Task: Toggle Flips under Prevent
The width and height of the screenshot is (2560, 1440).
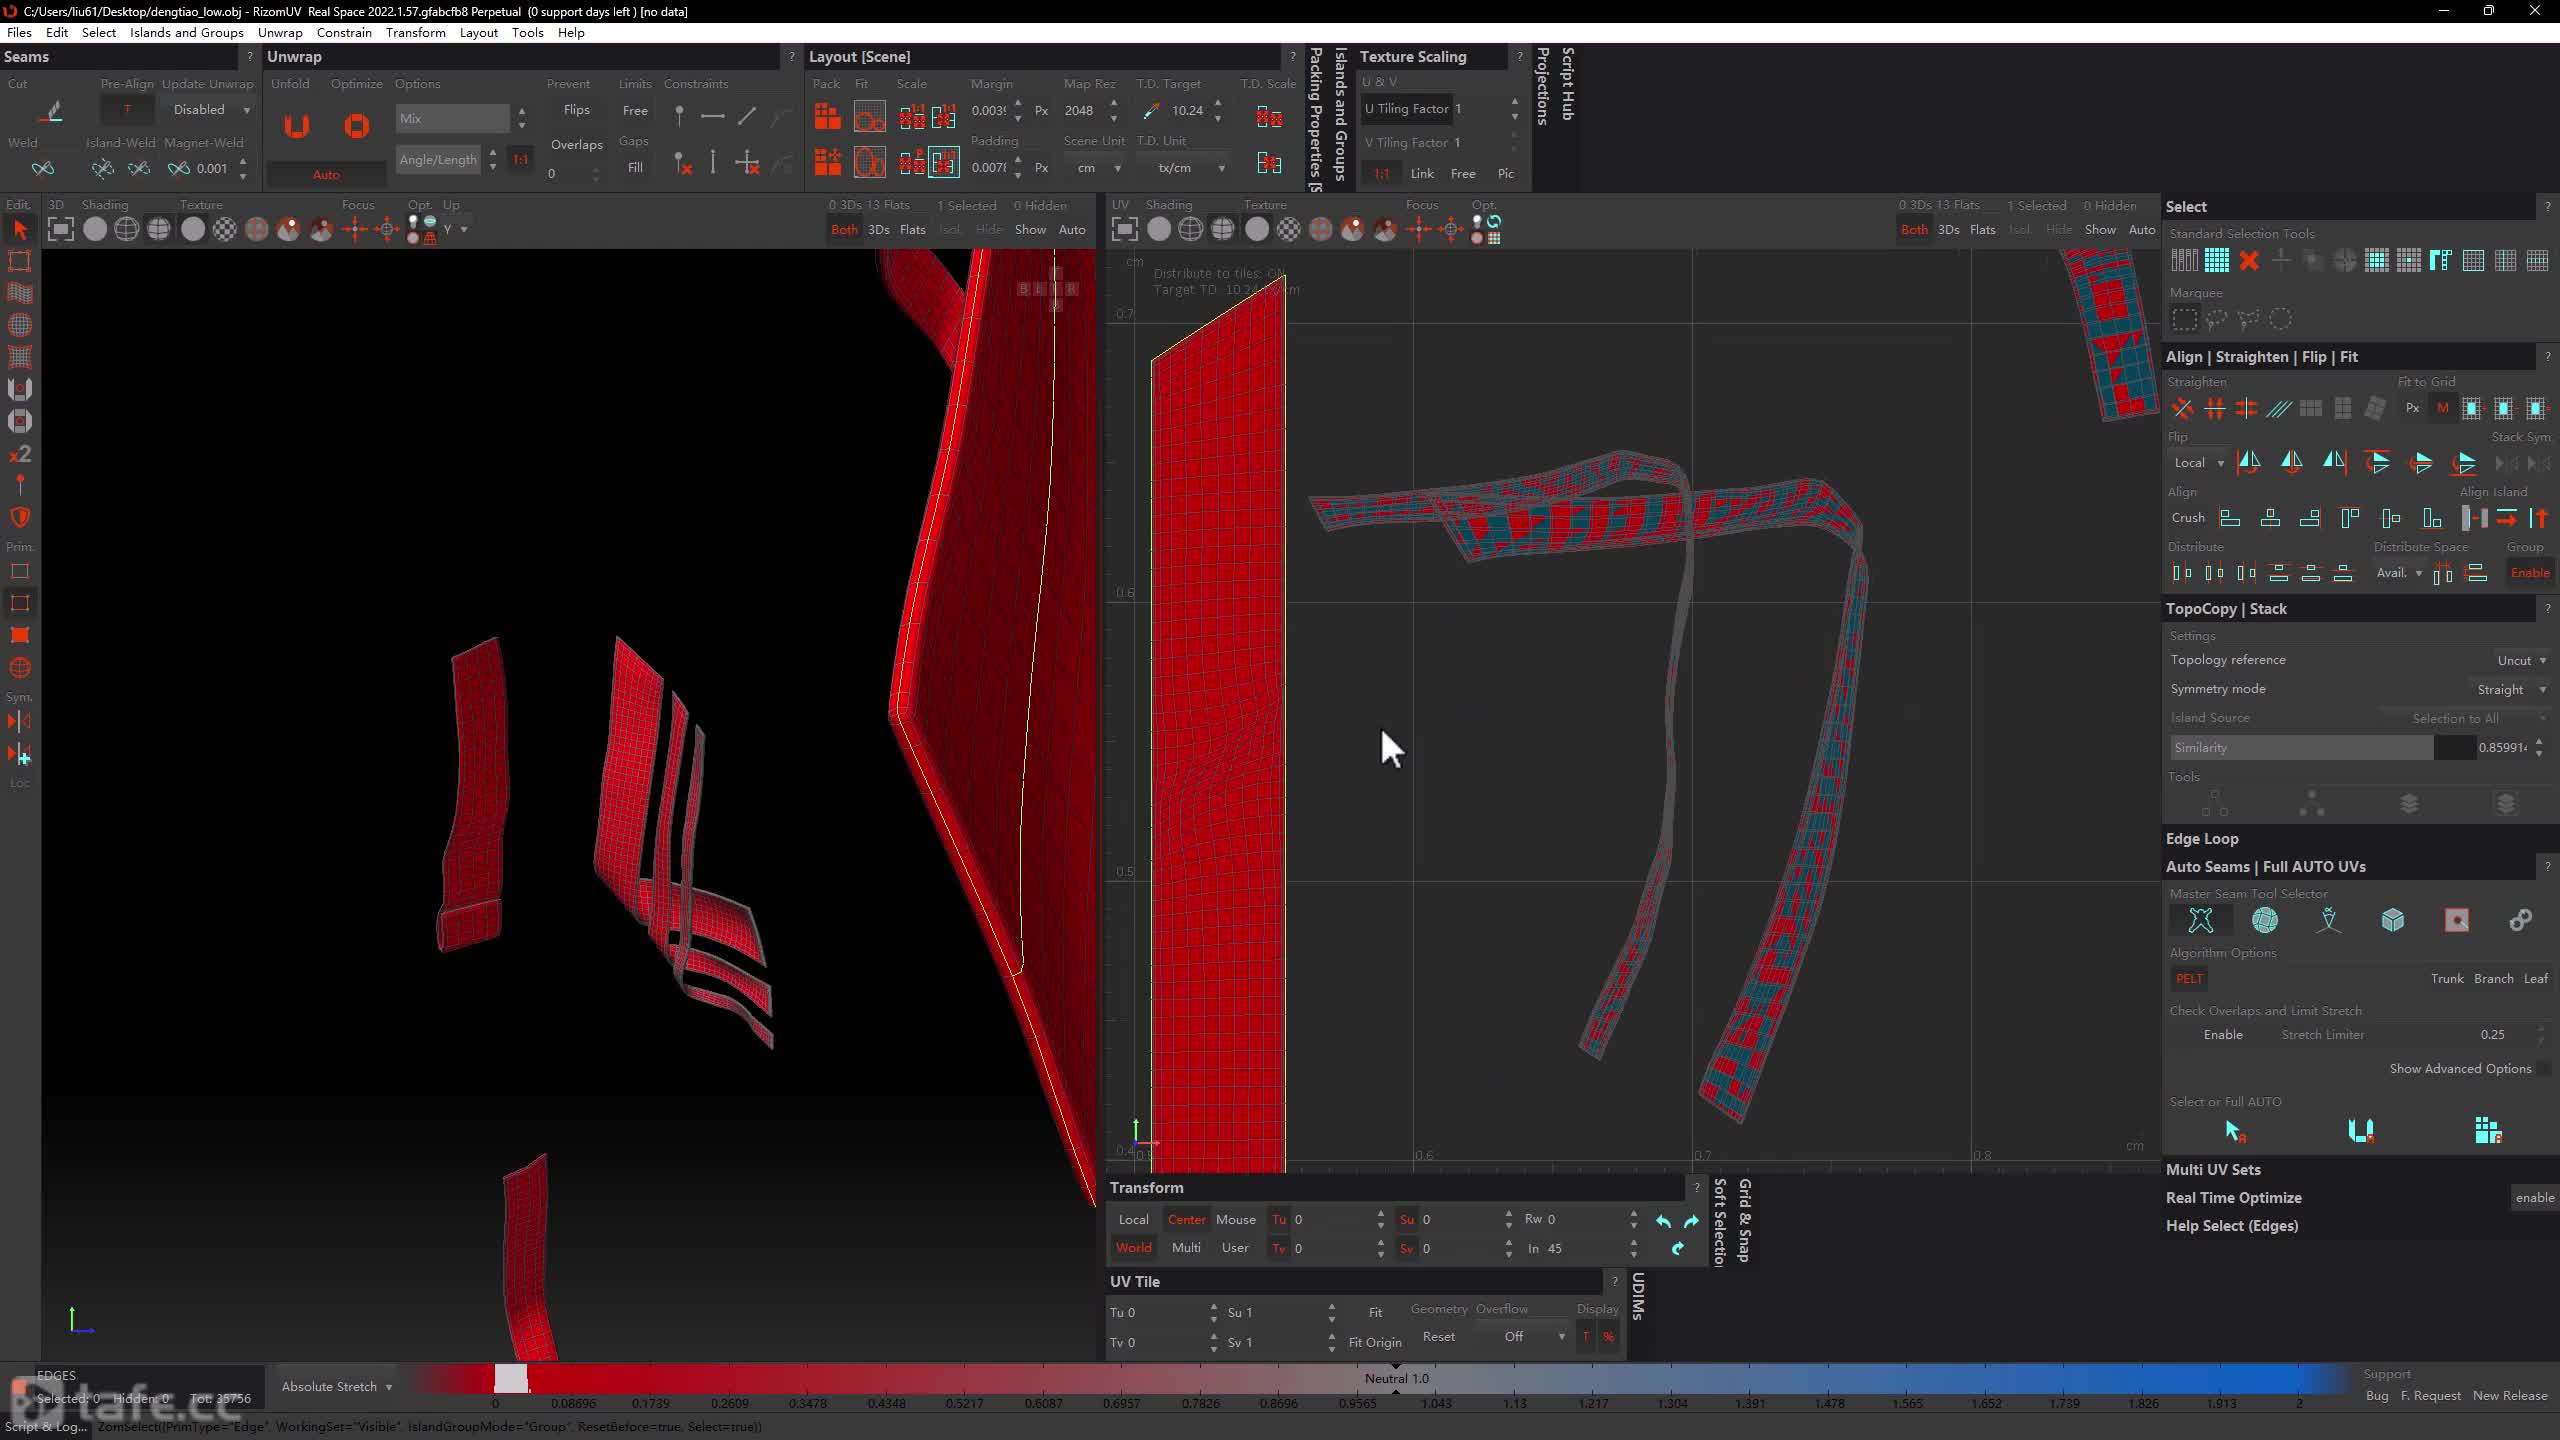Action: 577,110
